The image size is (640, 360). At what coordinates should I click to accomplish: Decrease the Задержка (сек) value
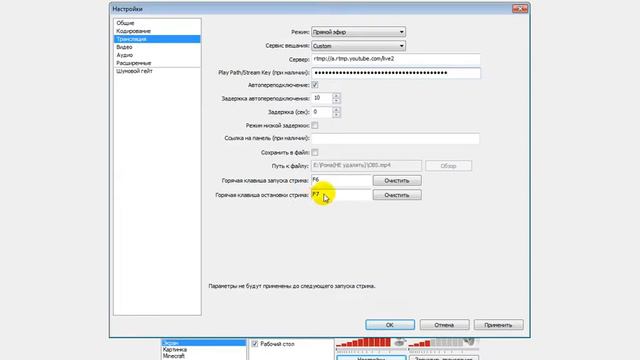click(x=336, y=115)
